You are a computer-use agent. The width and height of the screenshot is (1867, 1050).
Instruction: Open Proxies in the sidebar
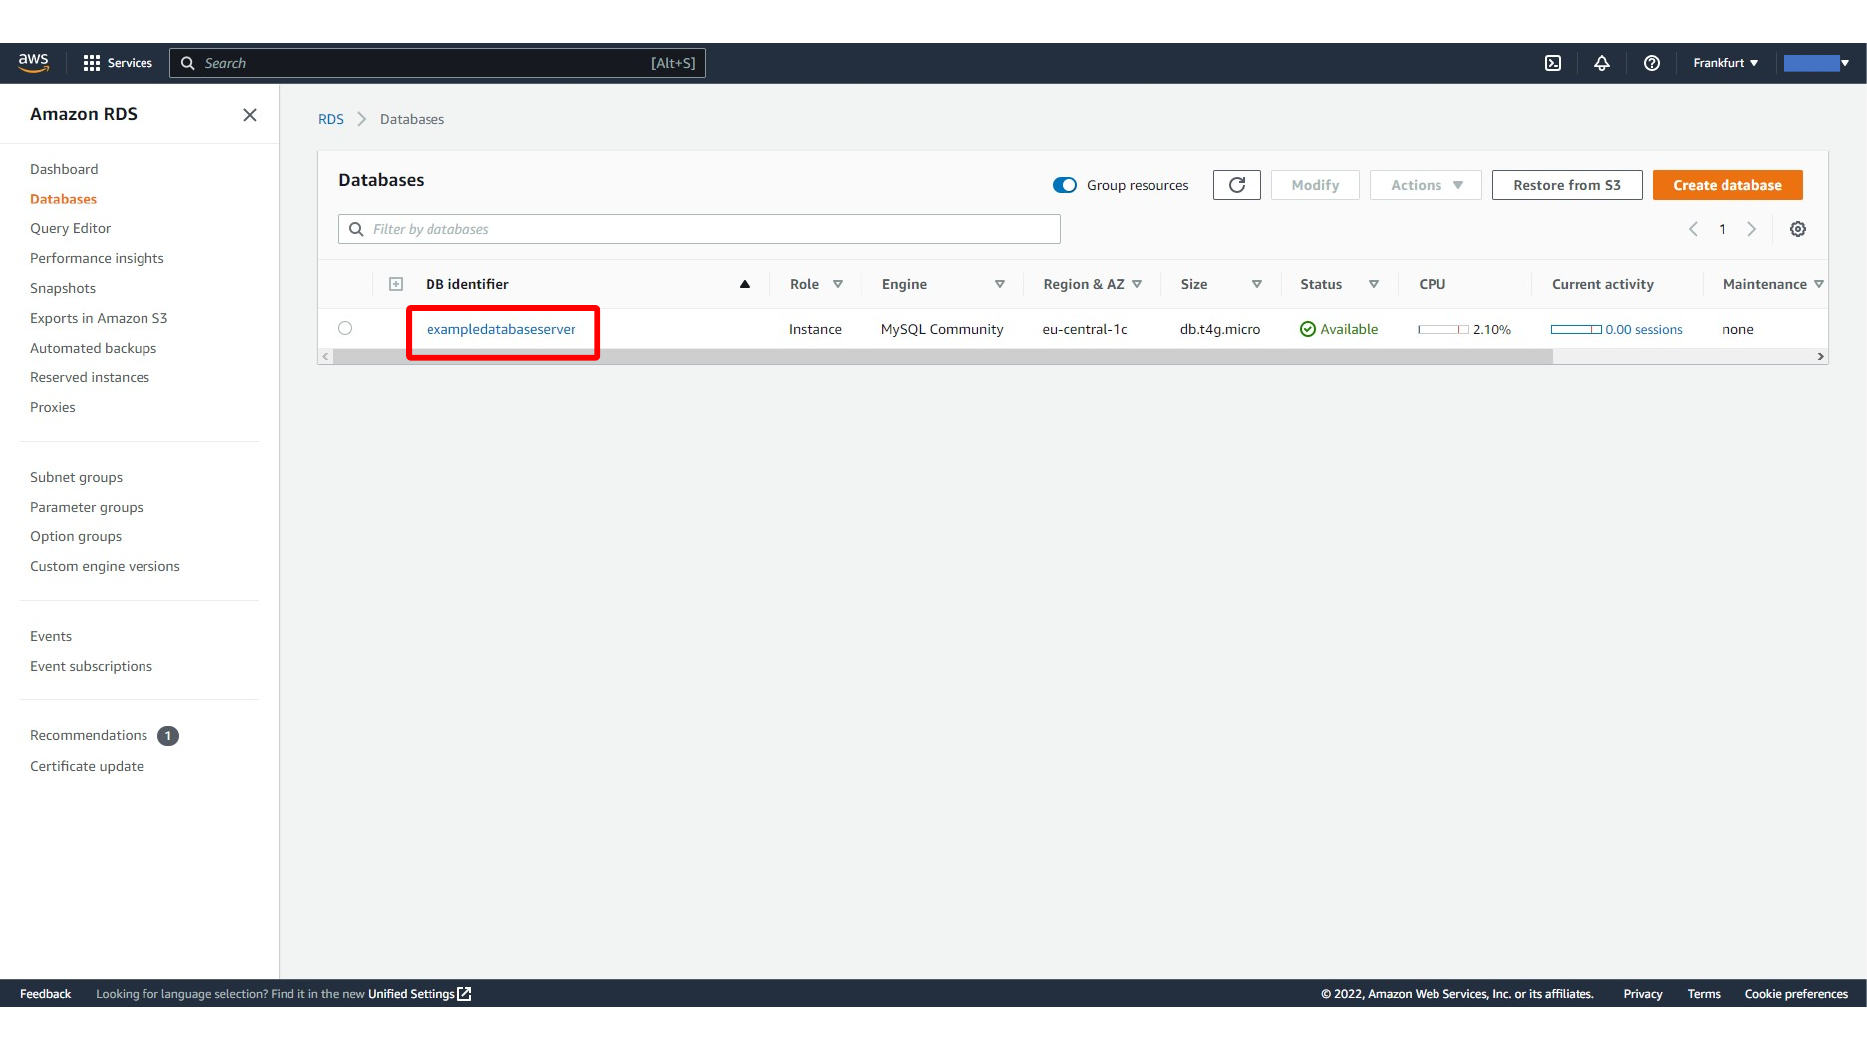[52, 407]
